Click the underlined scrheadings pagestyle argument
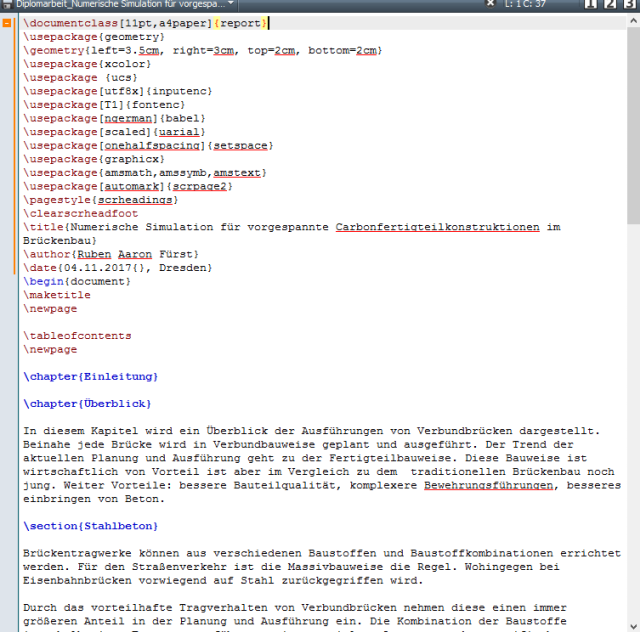 pos(134,200)
